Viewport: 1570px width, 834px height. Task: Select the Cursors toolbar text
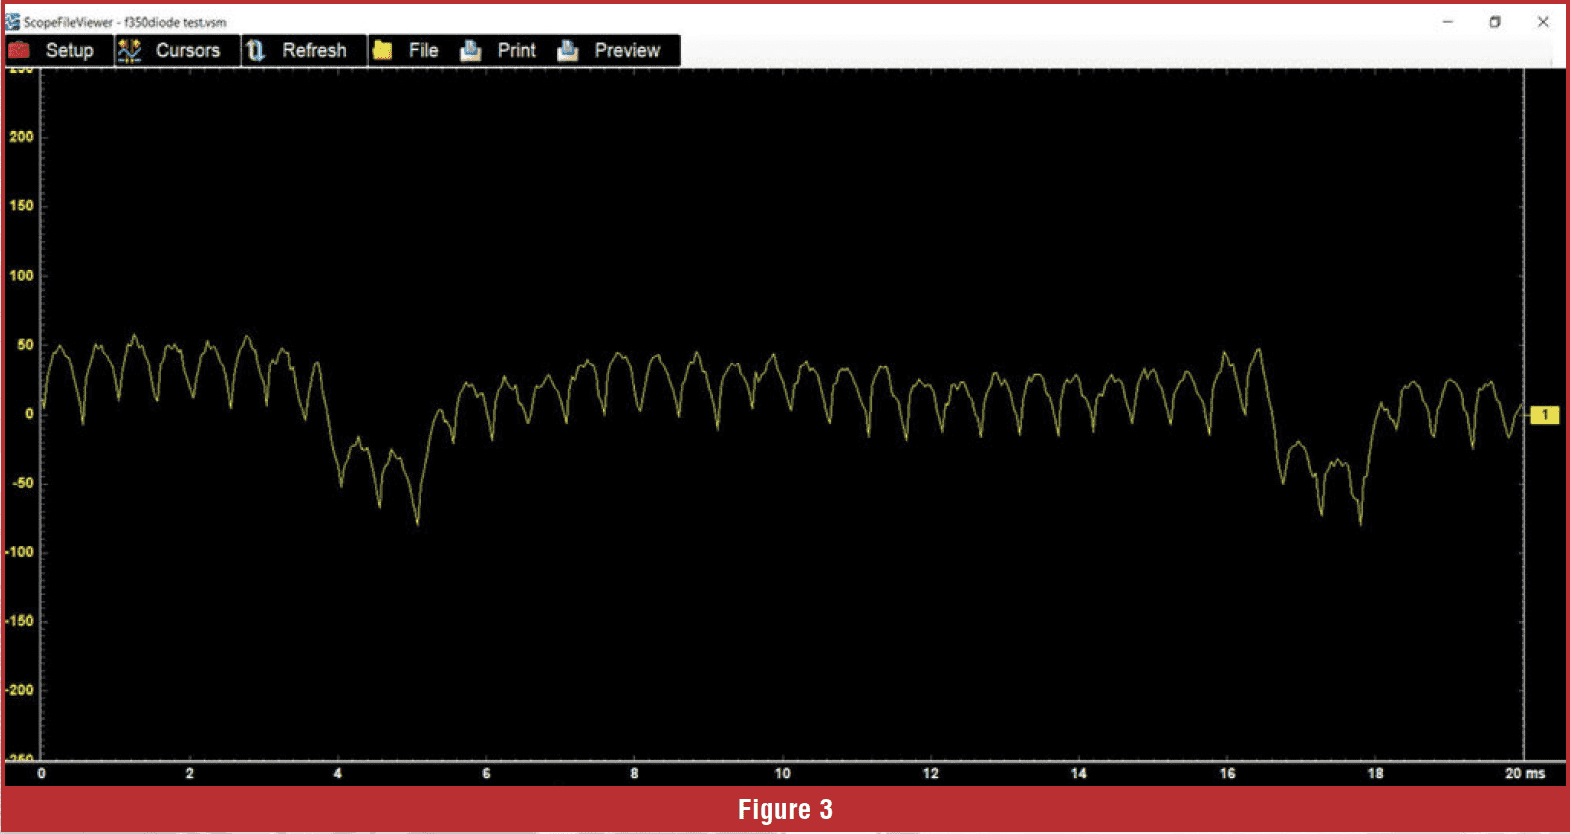(x=187, y=50)
